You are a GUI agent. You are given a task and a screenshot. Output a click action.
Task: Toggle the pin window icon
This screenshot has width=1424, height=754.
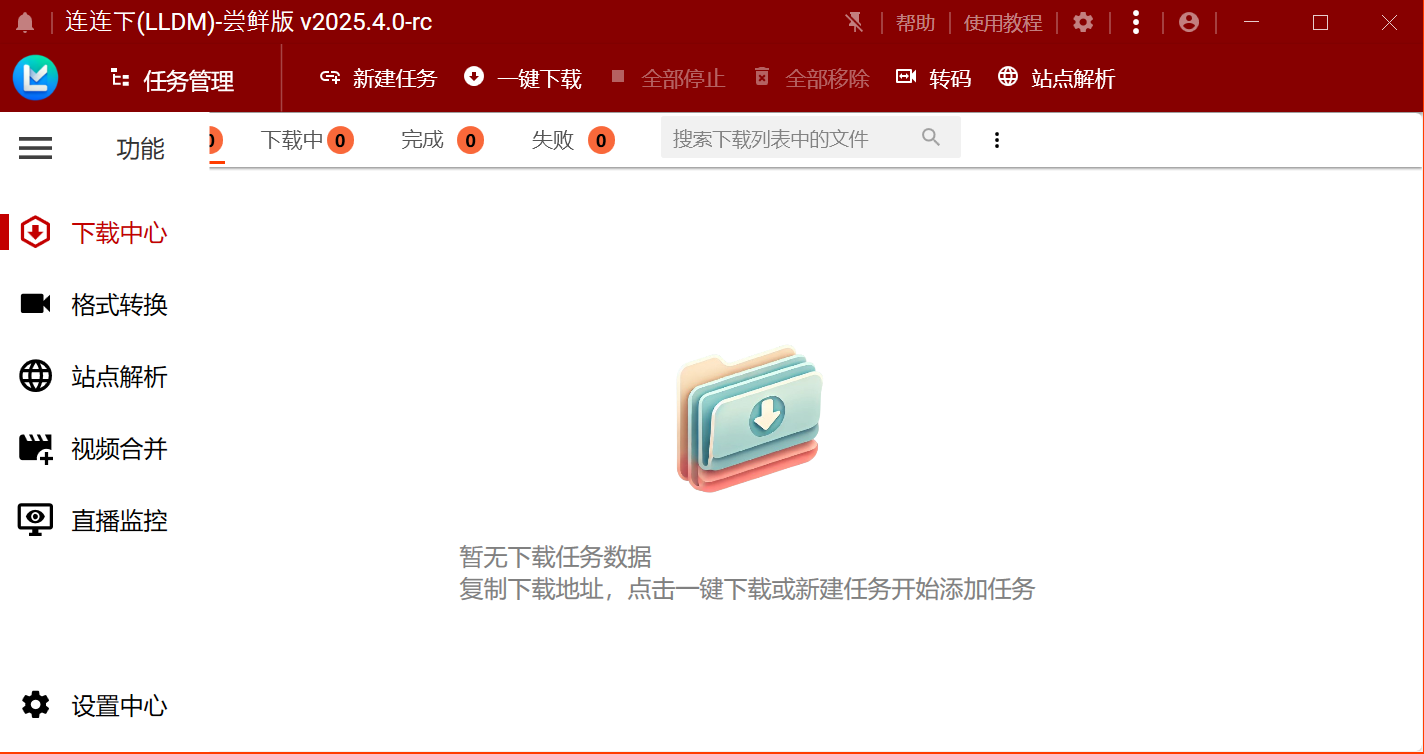tap(854, 22)
